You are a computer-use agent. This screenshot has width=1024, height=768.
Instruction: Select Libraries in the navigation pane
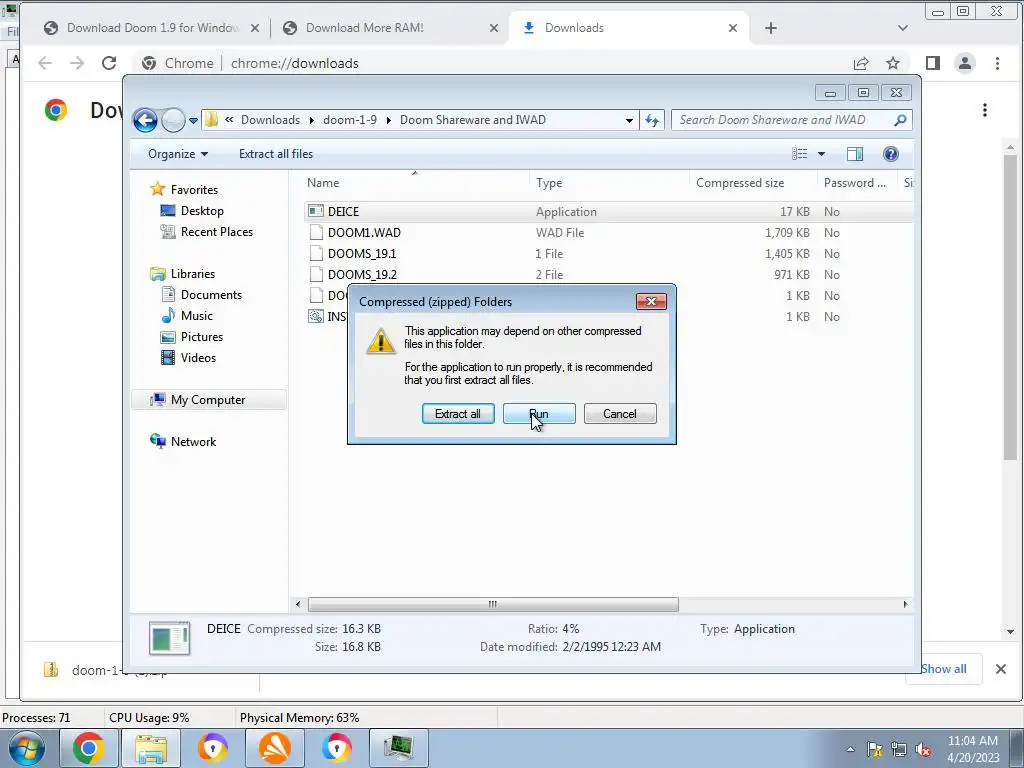pyautogui.click(x=193, y=274)
